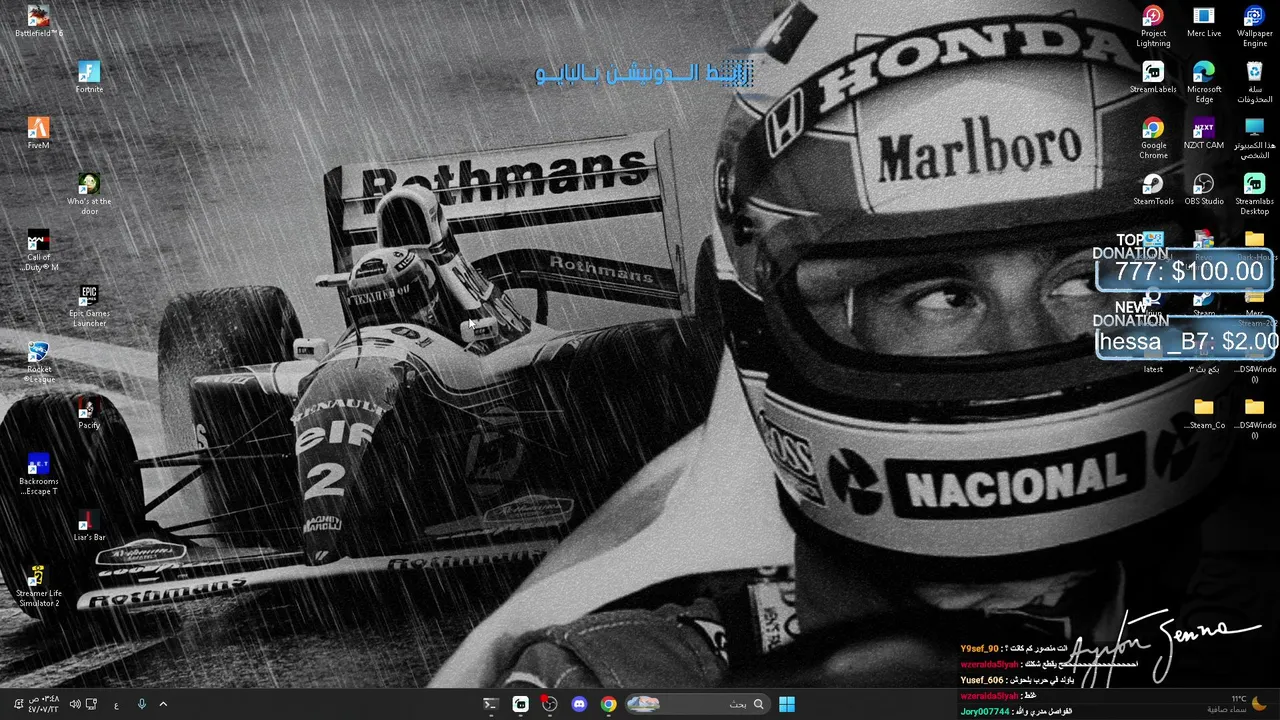
Task: Open the weather widget showing 11°C
Action: pyautogui.click(x=1236, y=704)
